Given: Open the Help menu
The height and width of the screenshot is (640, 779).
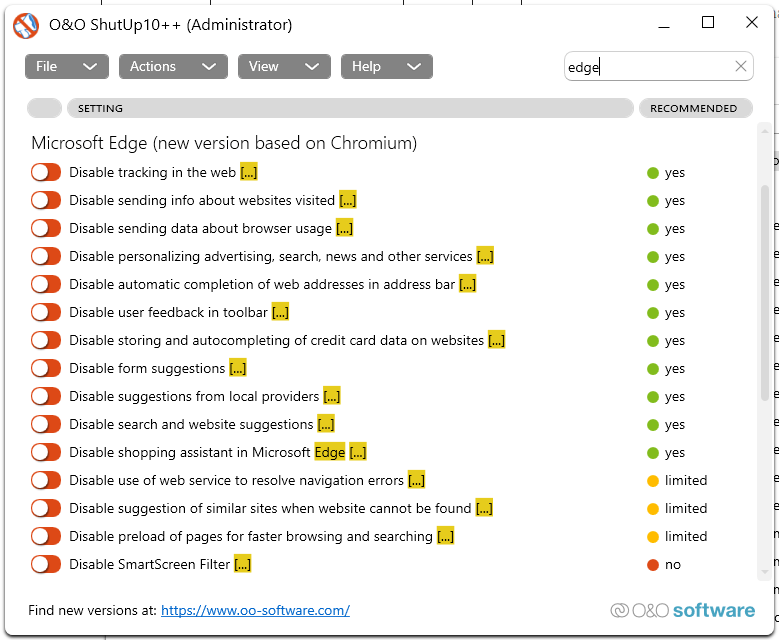Looking at the screenshot, I should point(386,67).
